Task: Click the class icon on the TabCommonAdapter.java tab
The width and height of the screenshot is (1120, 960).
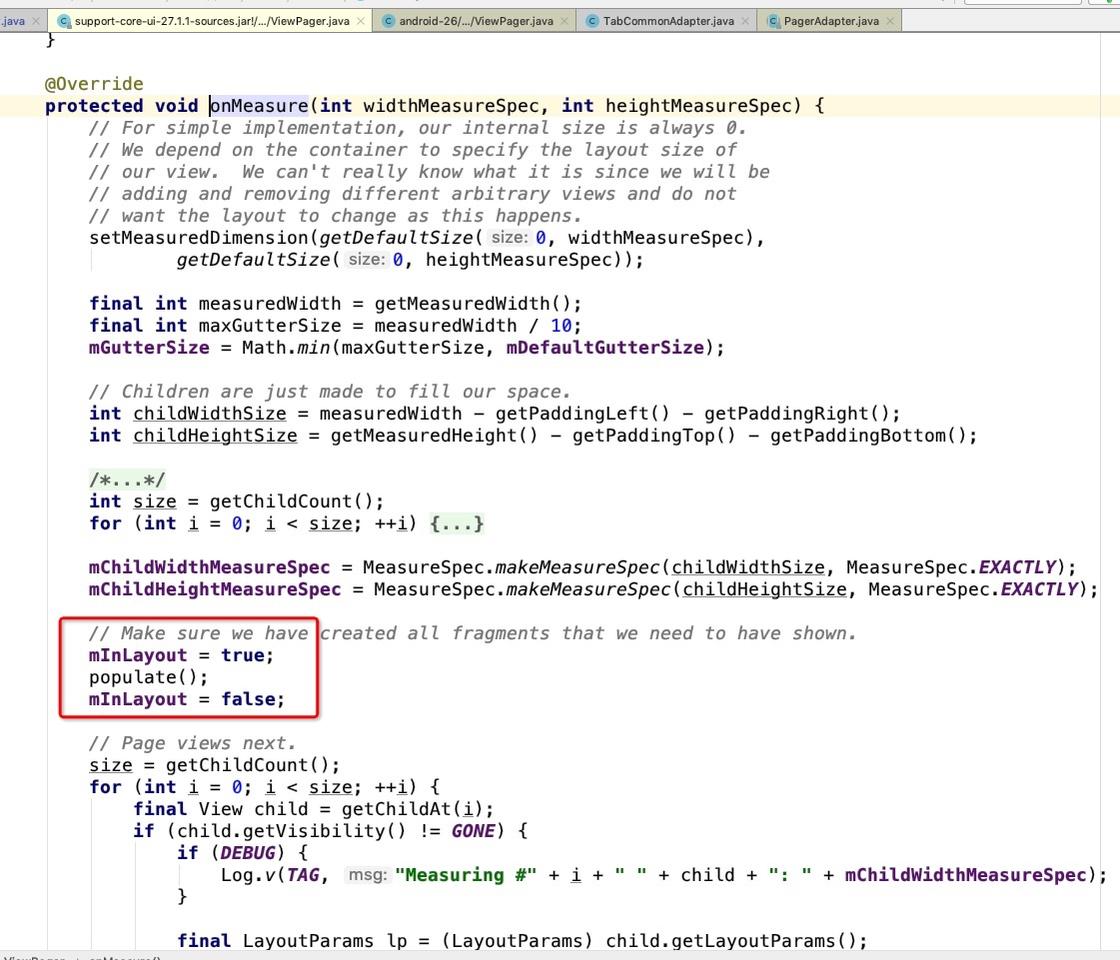Action: pyautogui.click(x=592, y=21)
